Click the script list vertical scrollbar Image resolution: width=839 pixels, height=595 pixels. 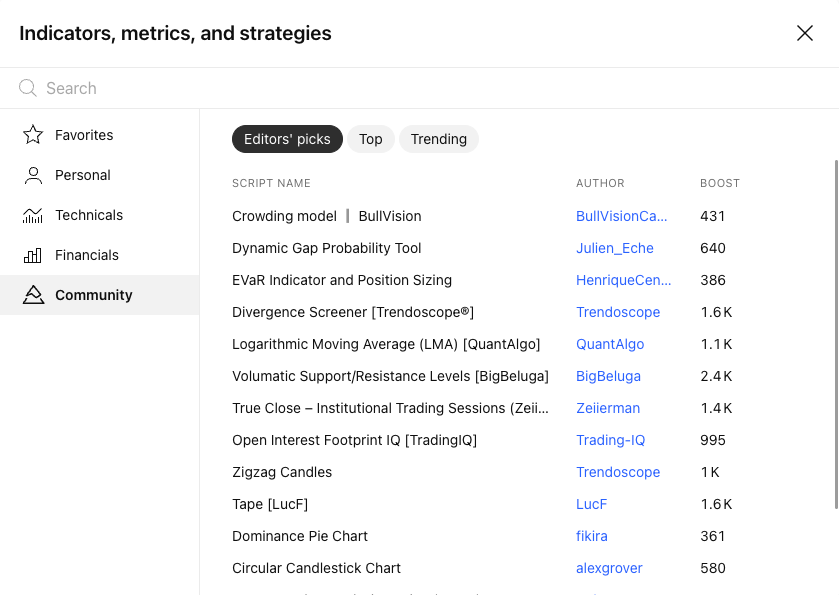click(836, 334)
